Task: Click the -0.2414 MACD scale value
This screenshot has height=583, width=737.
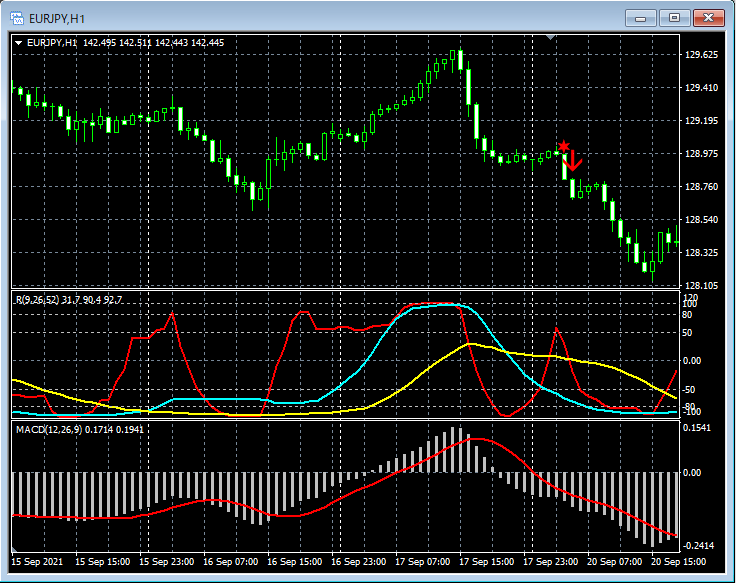Action: point(700,545)
